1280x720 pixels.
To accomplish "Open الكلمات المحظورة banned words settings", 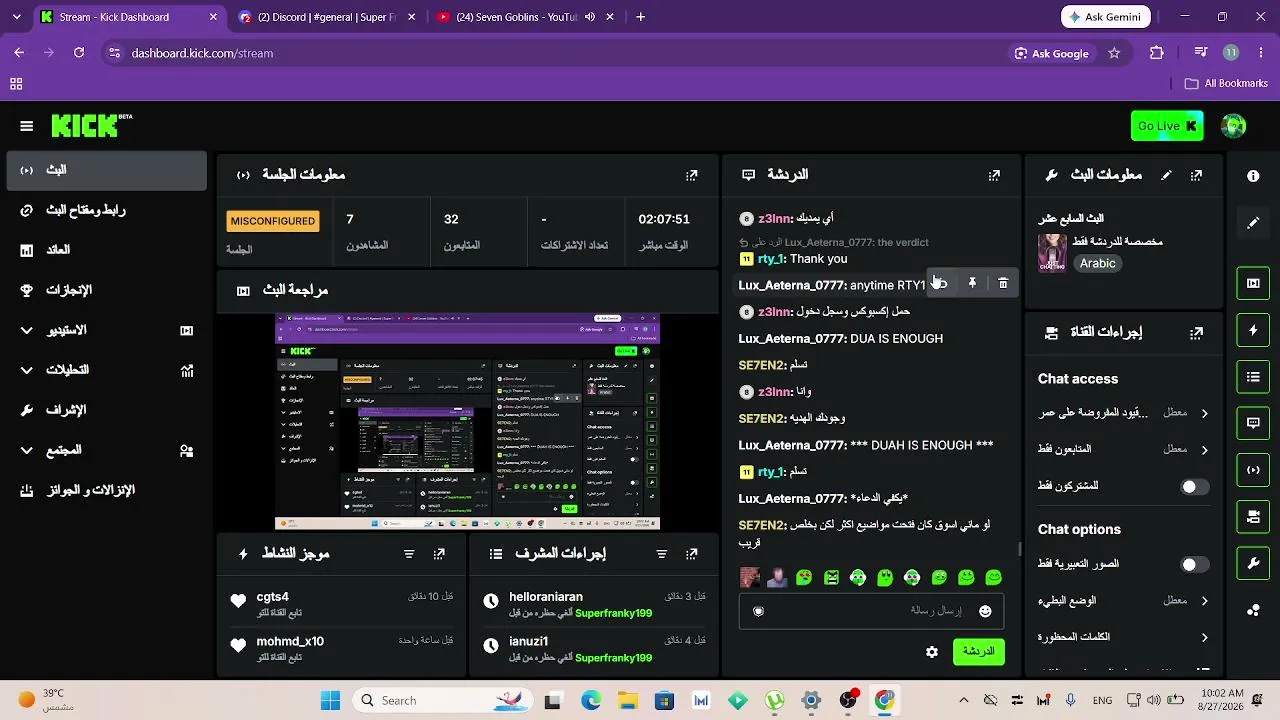I will pyautogui.click(x=1124, y=637).
